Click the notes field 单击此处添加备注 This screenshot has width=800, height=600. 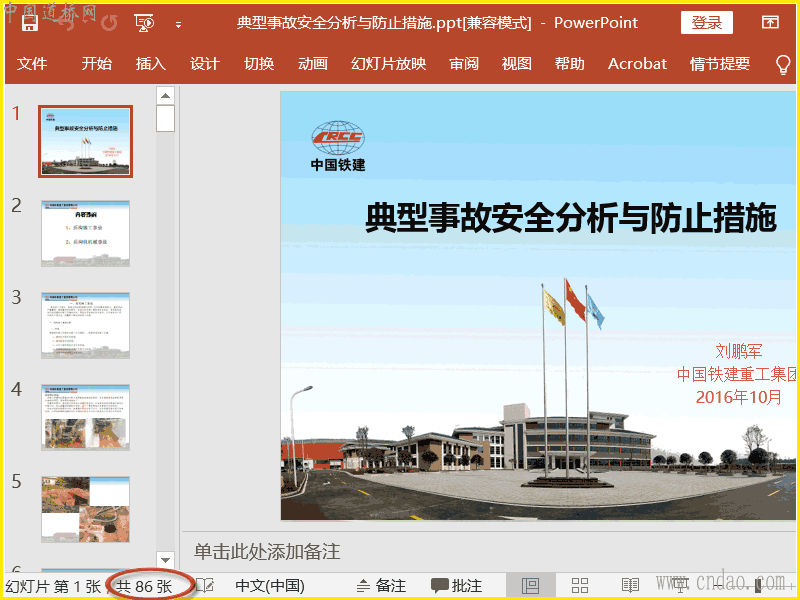click(x=267, y=552)
